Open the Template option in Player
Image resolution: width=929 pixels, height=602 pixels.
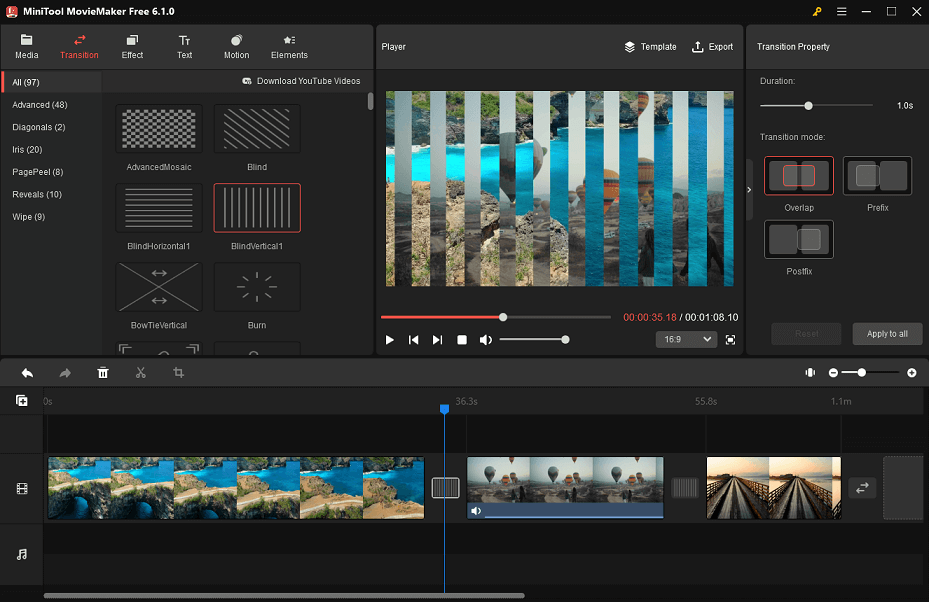[x=650, y=47]
